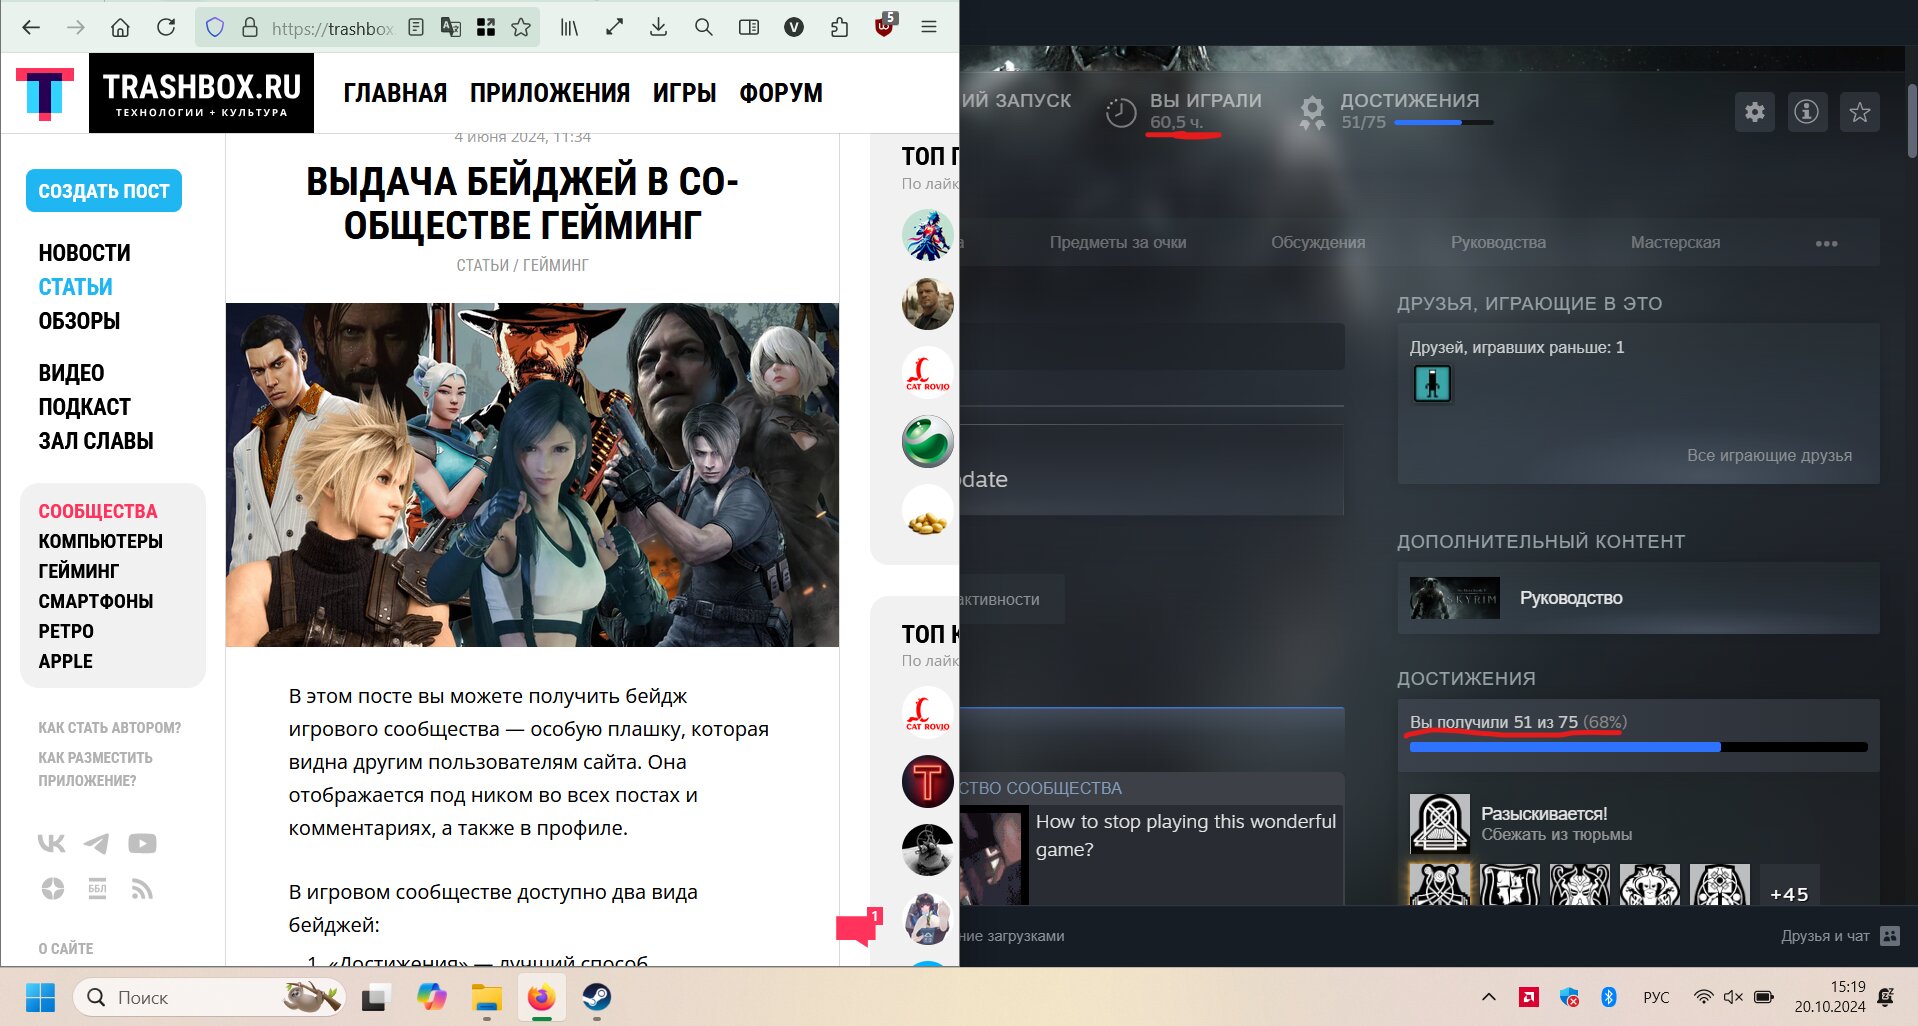Open Firefox translate page icon
The height and width of the screenshot is (1026, 1918).
[x=451, y=28]
